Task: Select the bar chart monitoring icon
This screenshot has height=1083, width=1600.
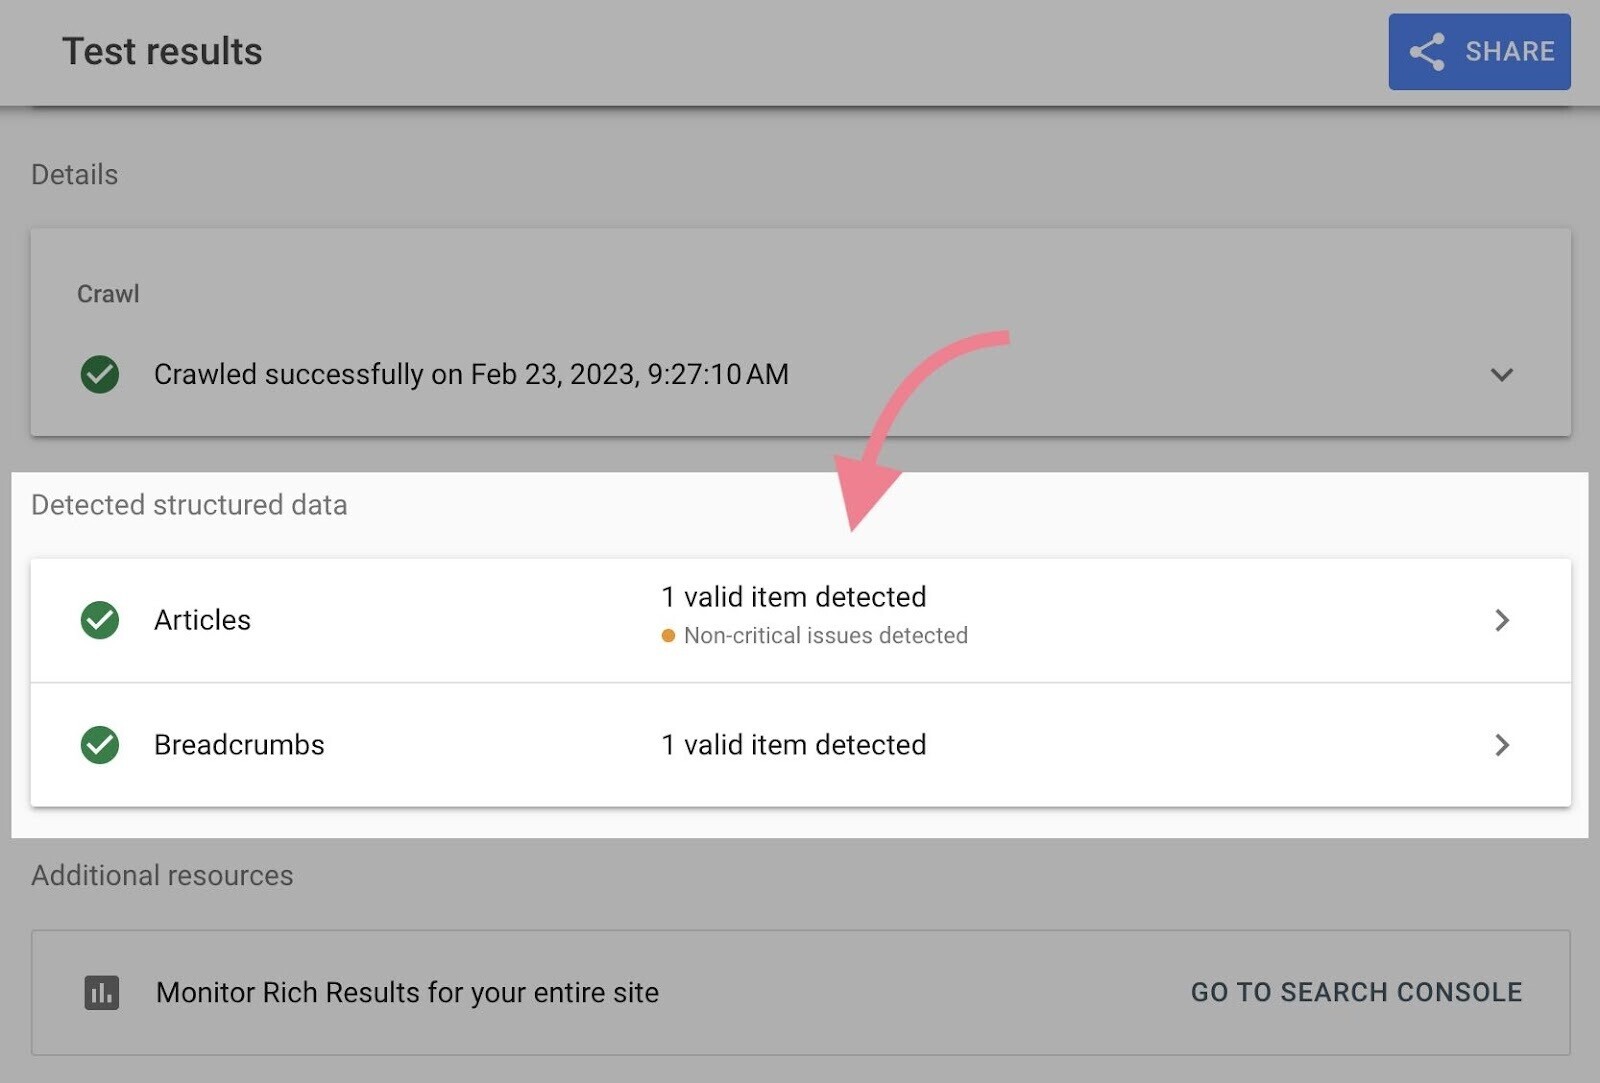Action: (x=101, y=992)
